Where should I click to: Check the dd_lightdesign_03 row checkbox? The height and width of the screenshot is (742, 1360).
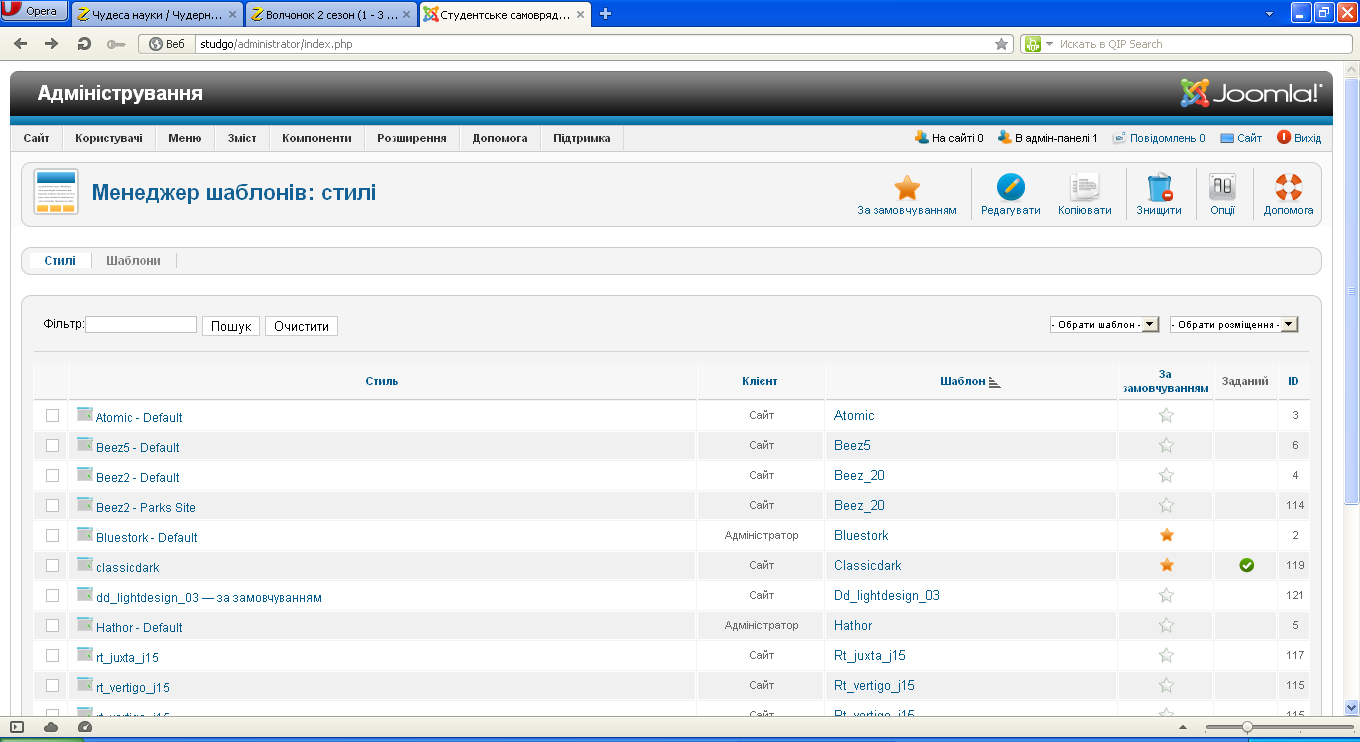click(53, 595)
